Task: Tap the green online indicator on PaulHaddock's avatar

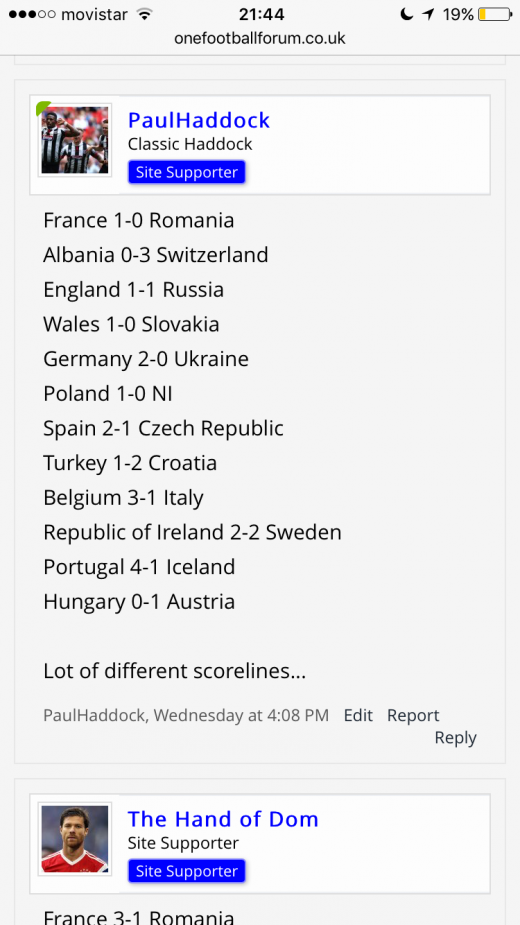Action: 42,107
